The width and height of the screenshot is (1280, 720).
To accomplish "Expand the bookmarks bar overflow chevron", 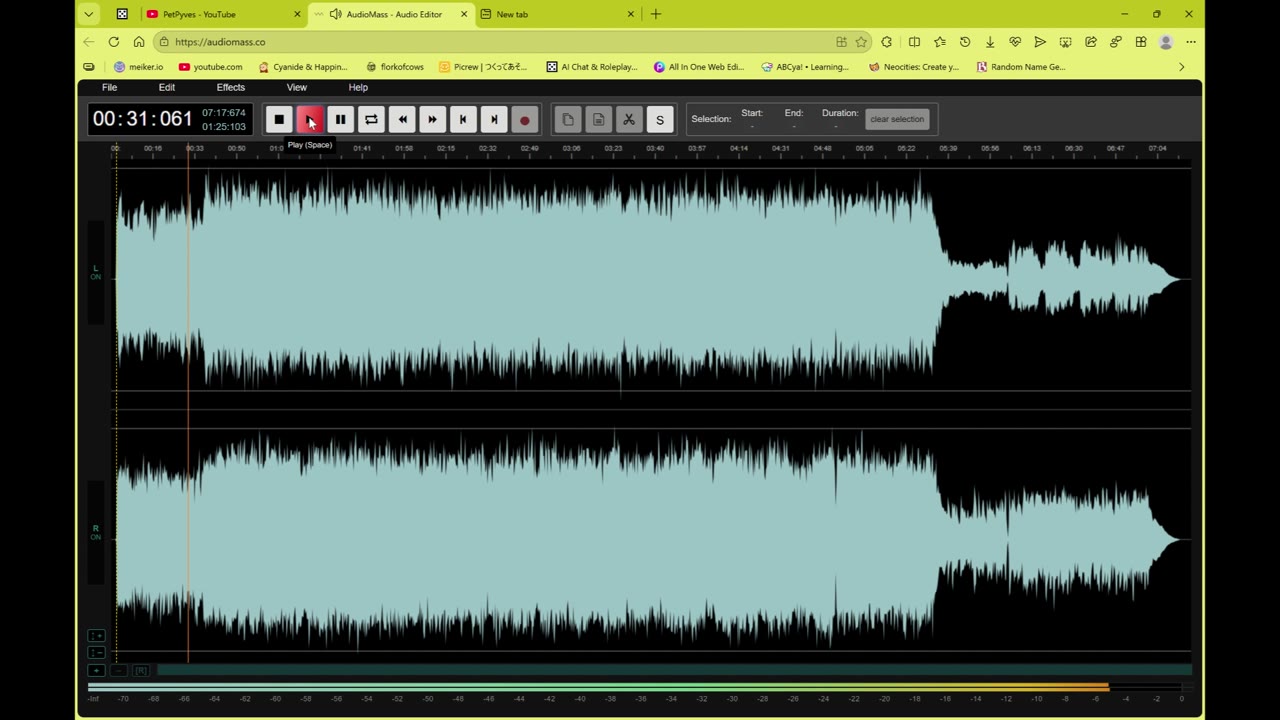I will (1181, 67).
